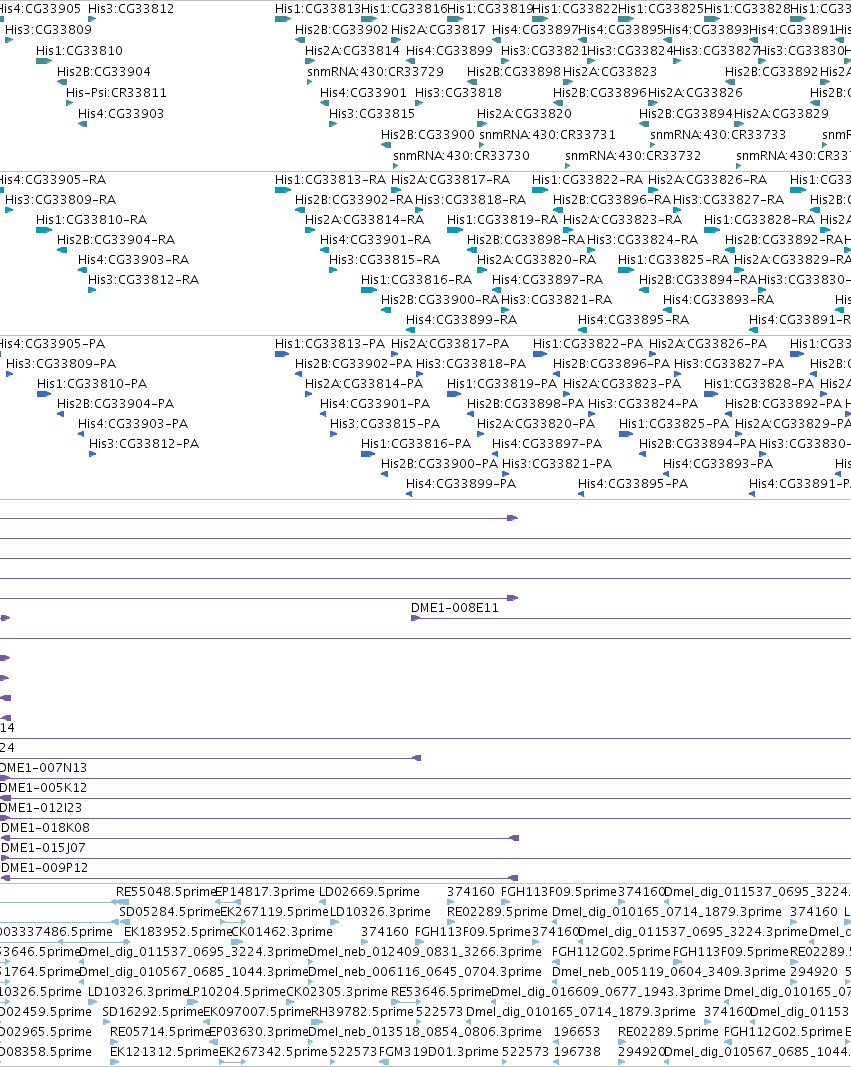This screenshot has width=851, height=1067.
Task: Click the His1:CG33825-RA transcript arrow glyph
Action: click(626, 270)
